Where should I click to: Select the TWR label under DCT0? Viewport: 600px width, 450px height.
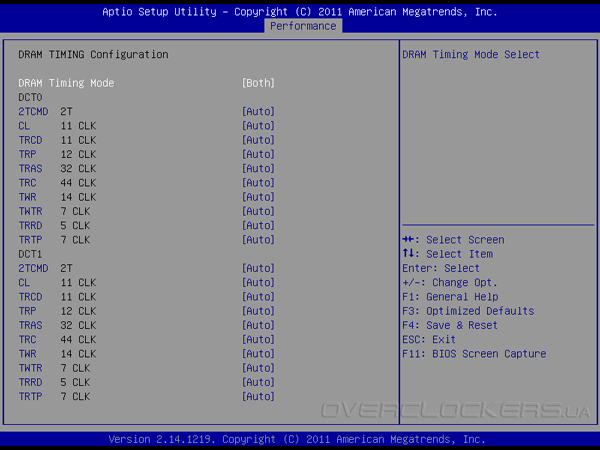click(x=27, y=197)
